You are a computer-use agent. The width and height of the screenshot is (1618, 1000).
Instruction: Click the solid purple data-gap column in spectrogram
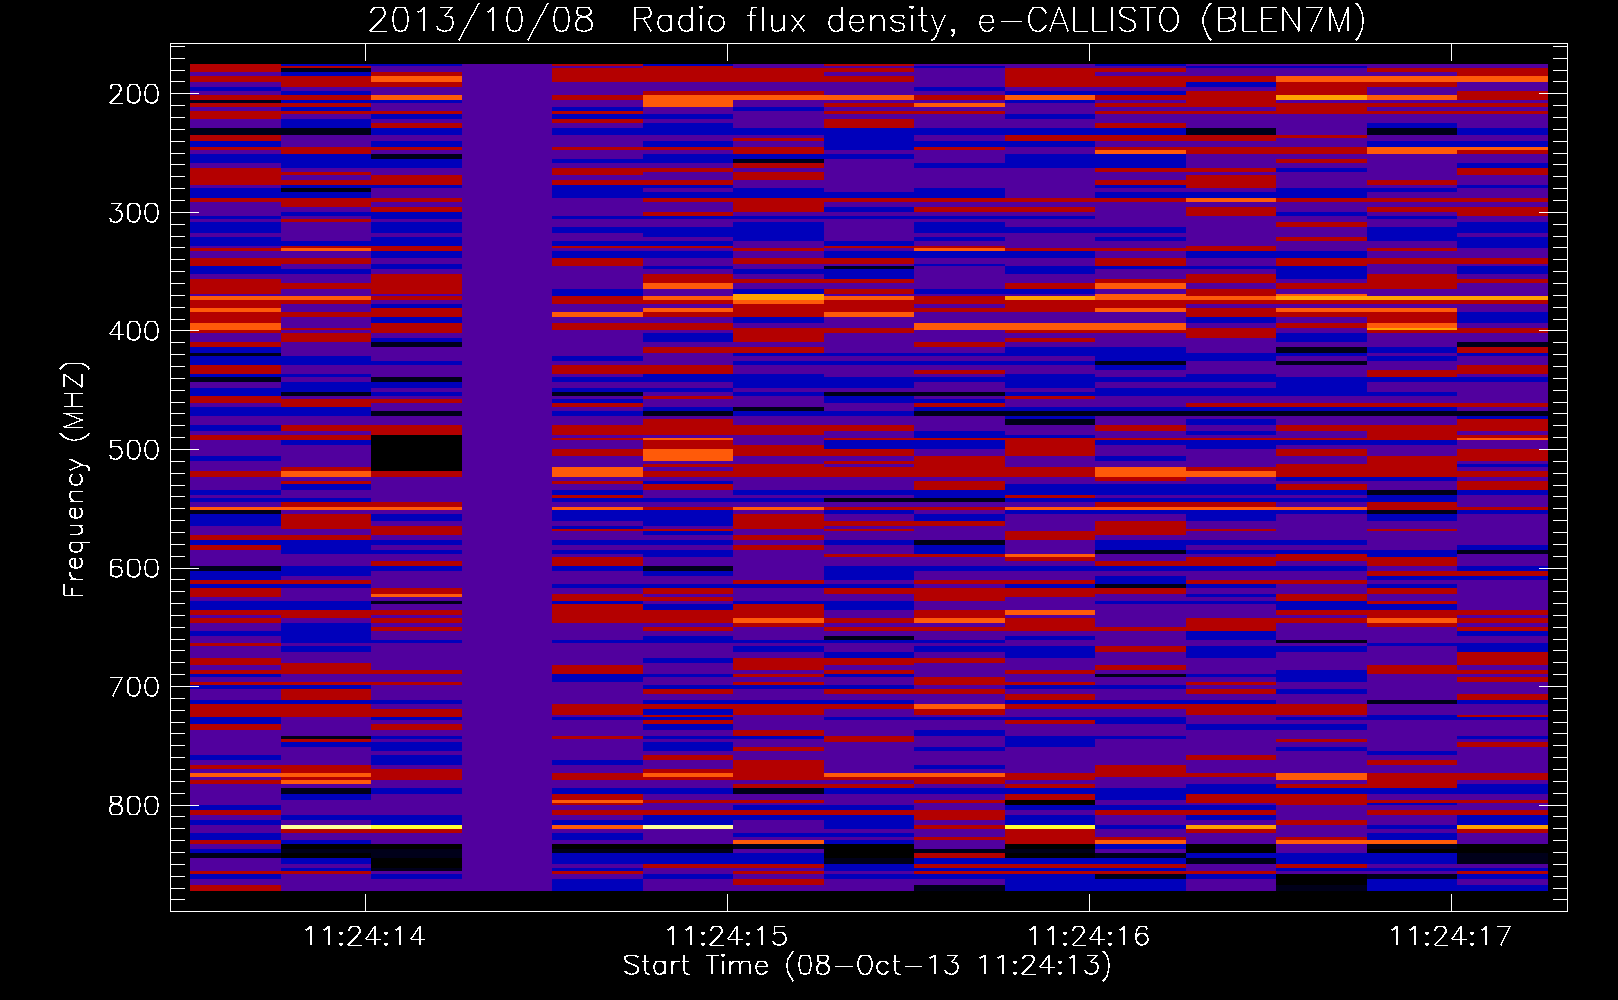pyautogui.click(x=506, y=477)
